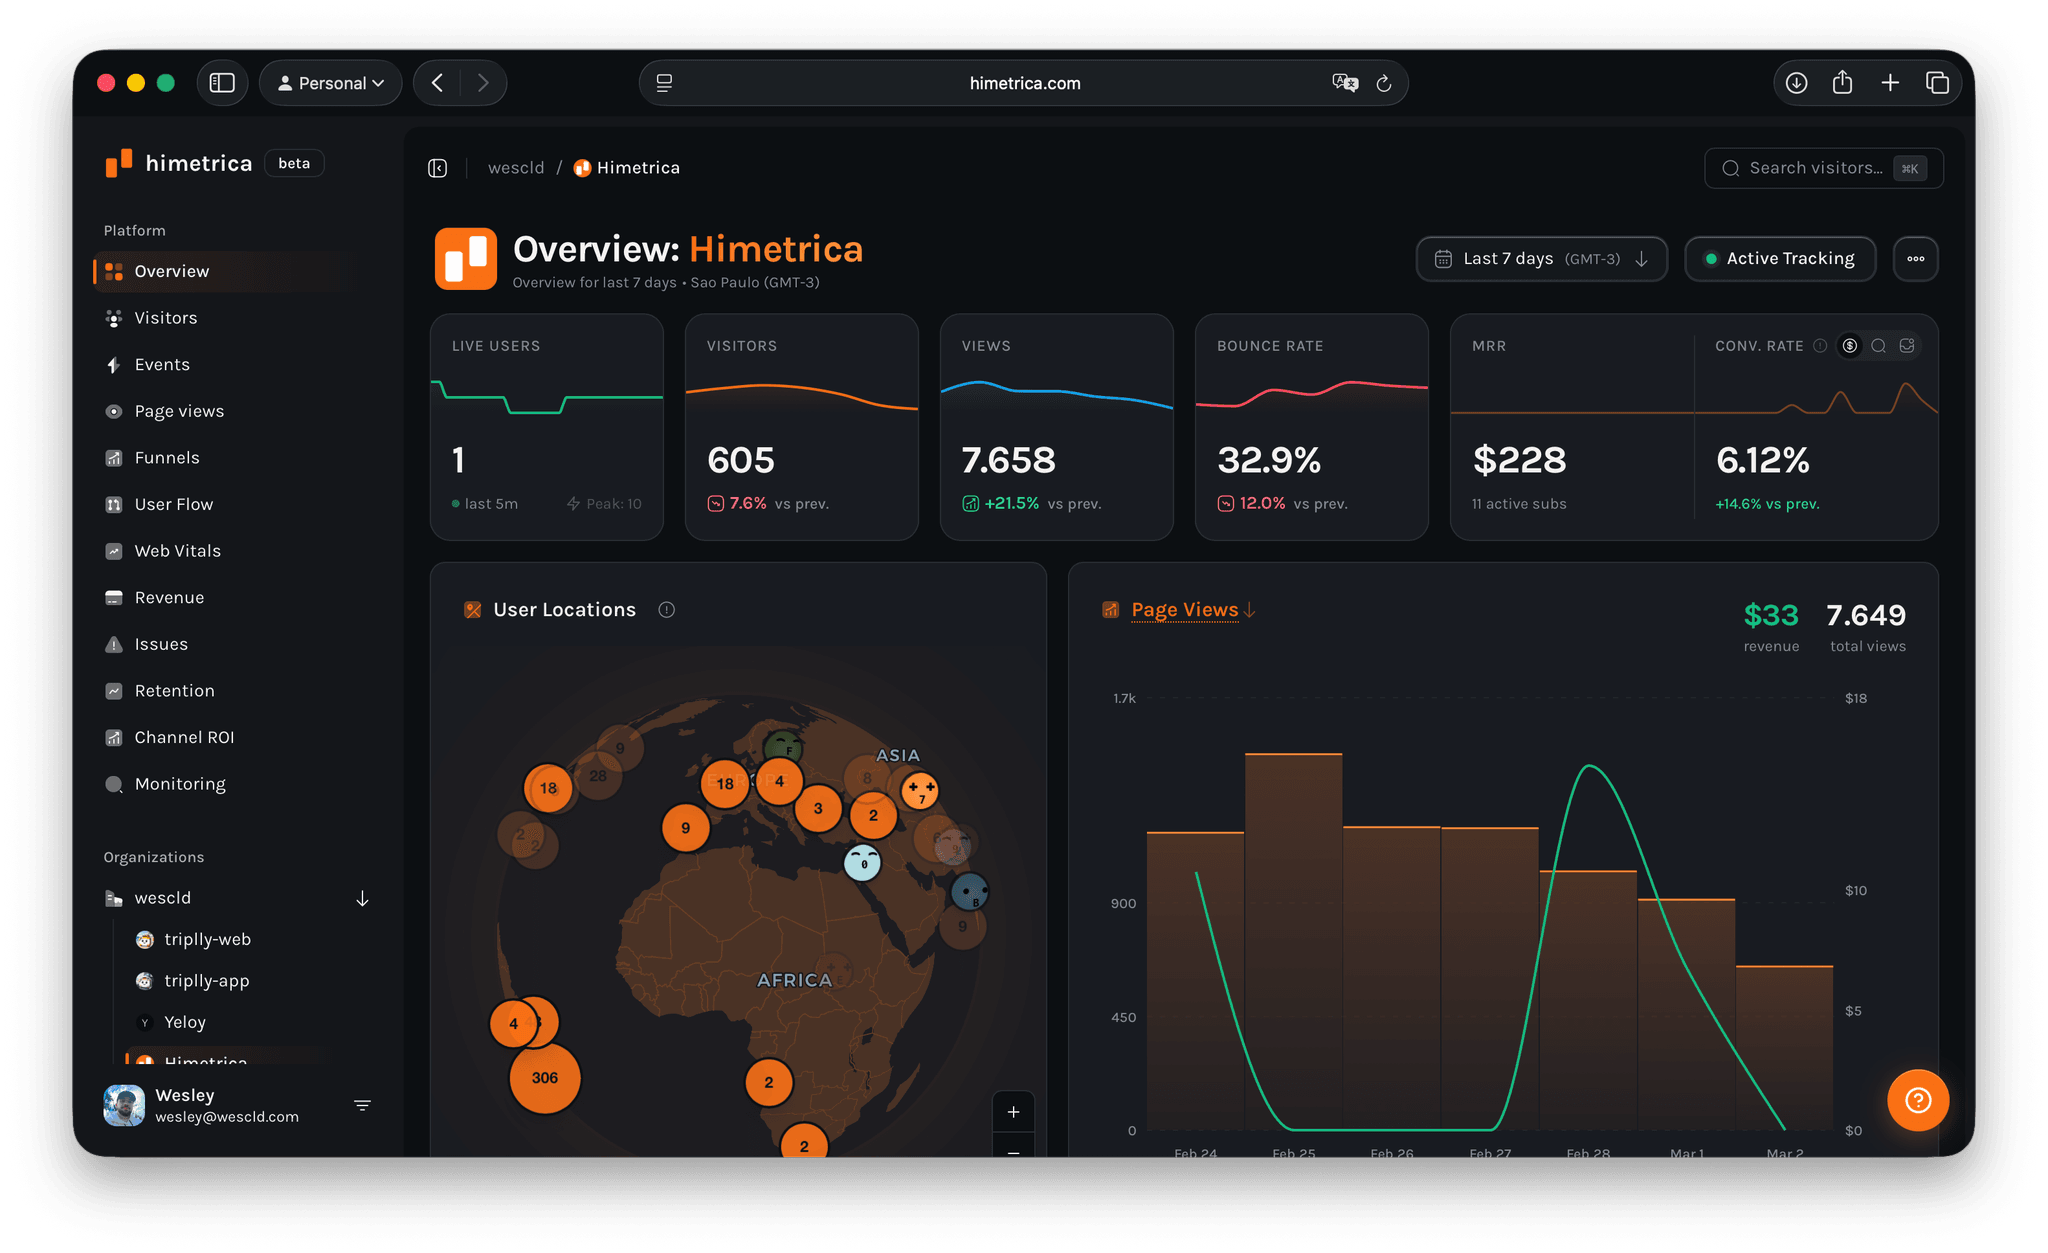Screen dimensions: 2048x1253
Task: Click the 7.649 total views figure
Action: tap(1866, 615)
